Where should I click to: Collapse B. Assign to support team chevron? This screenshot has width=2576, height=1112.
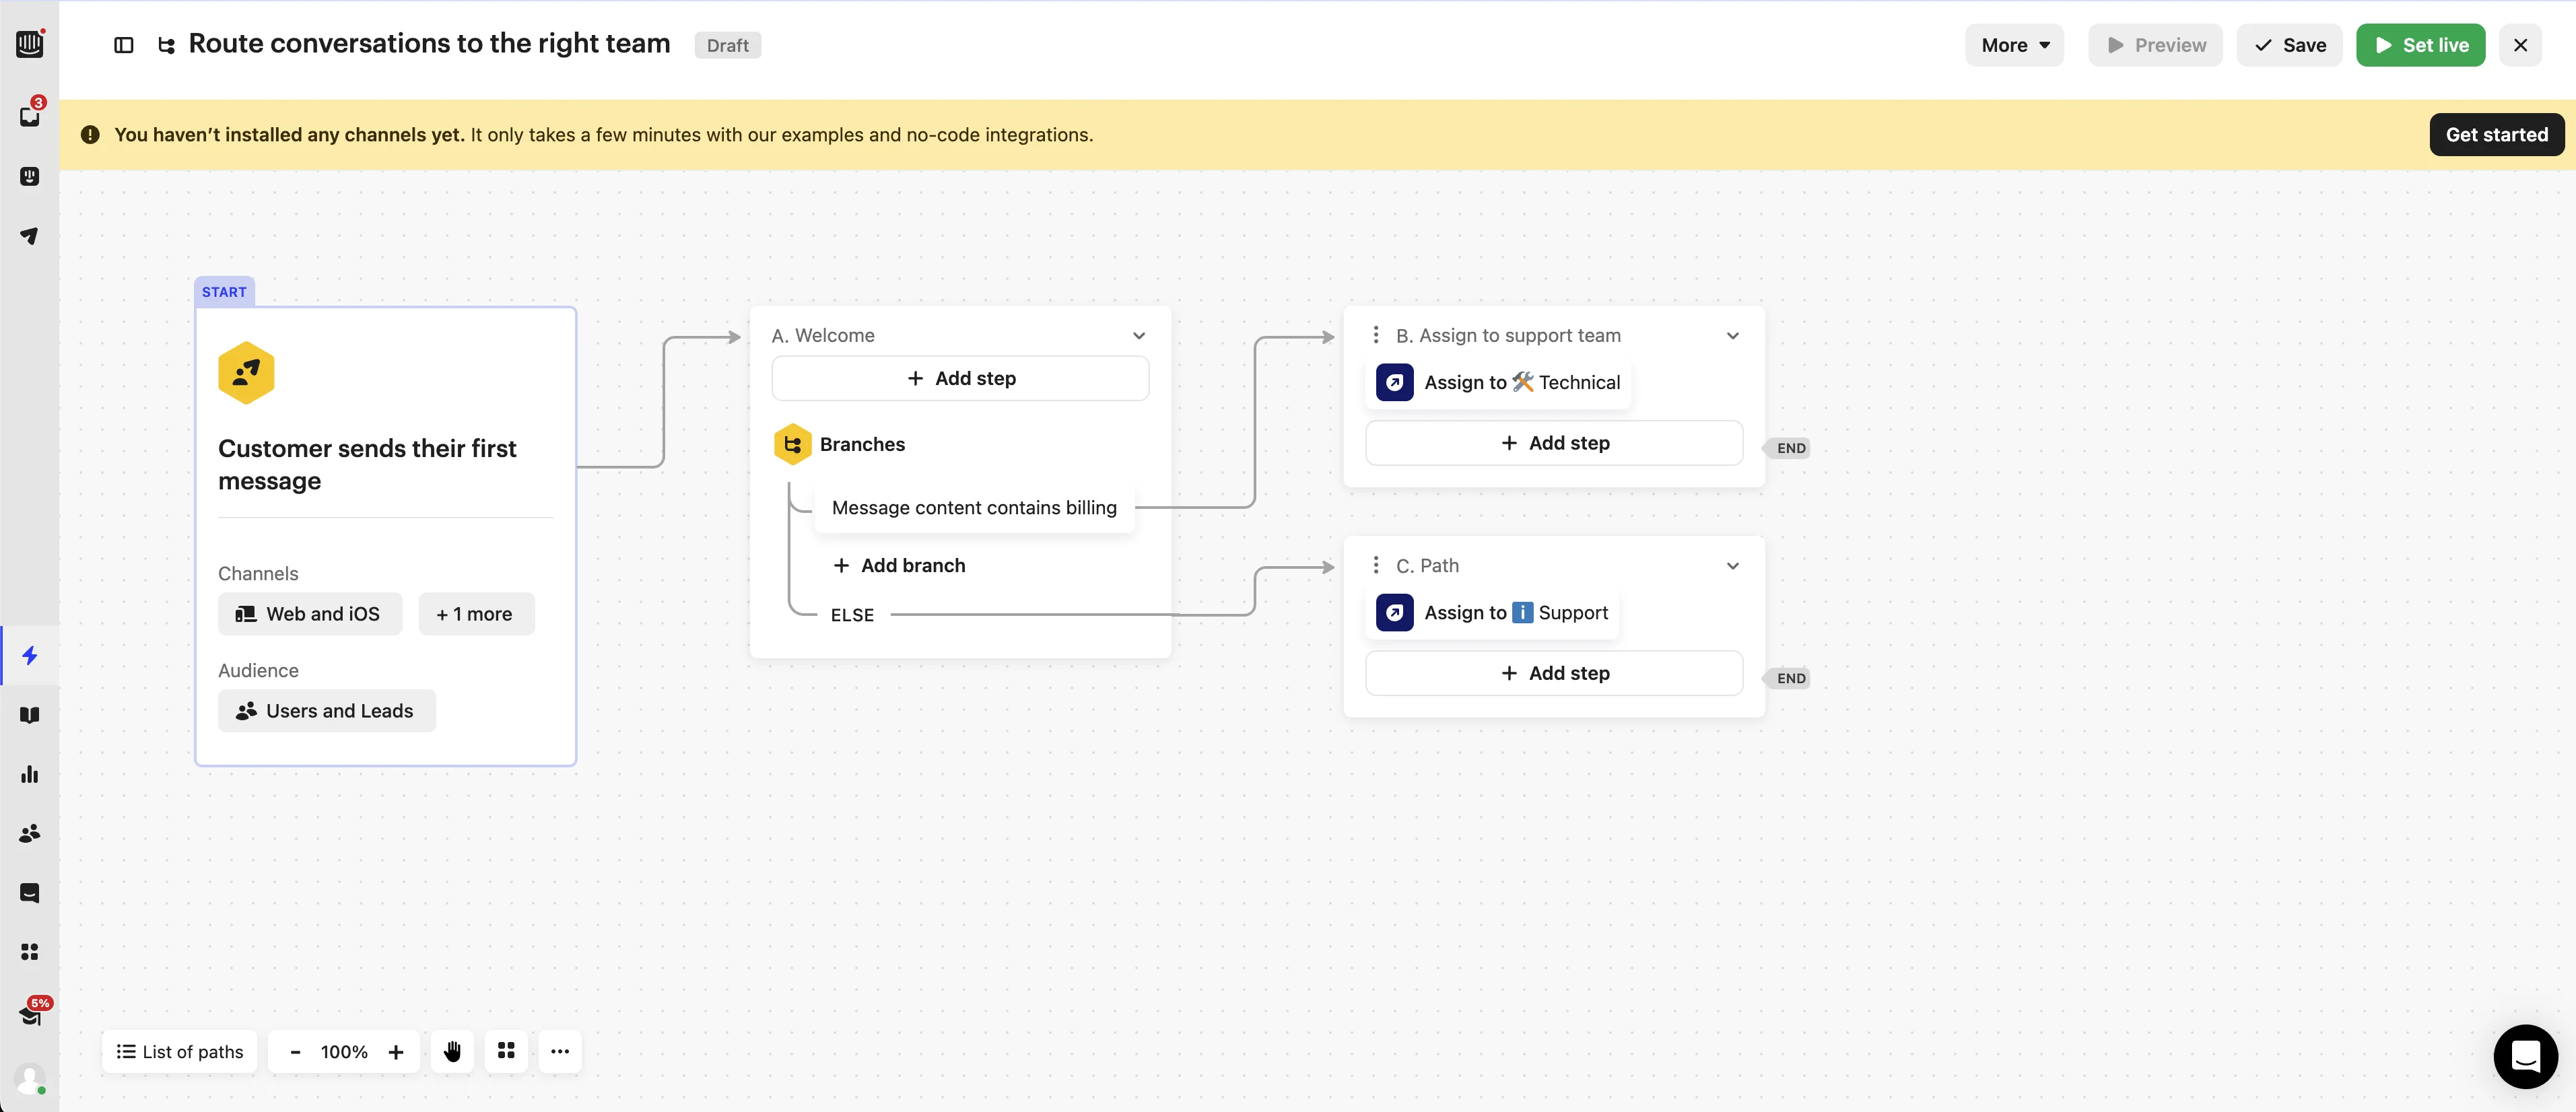(1733, 336)
